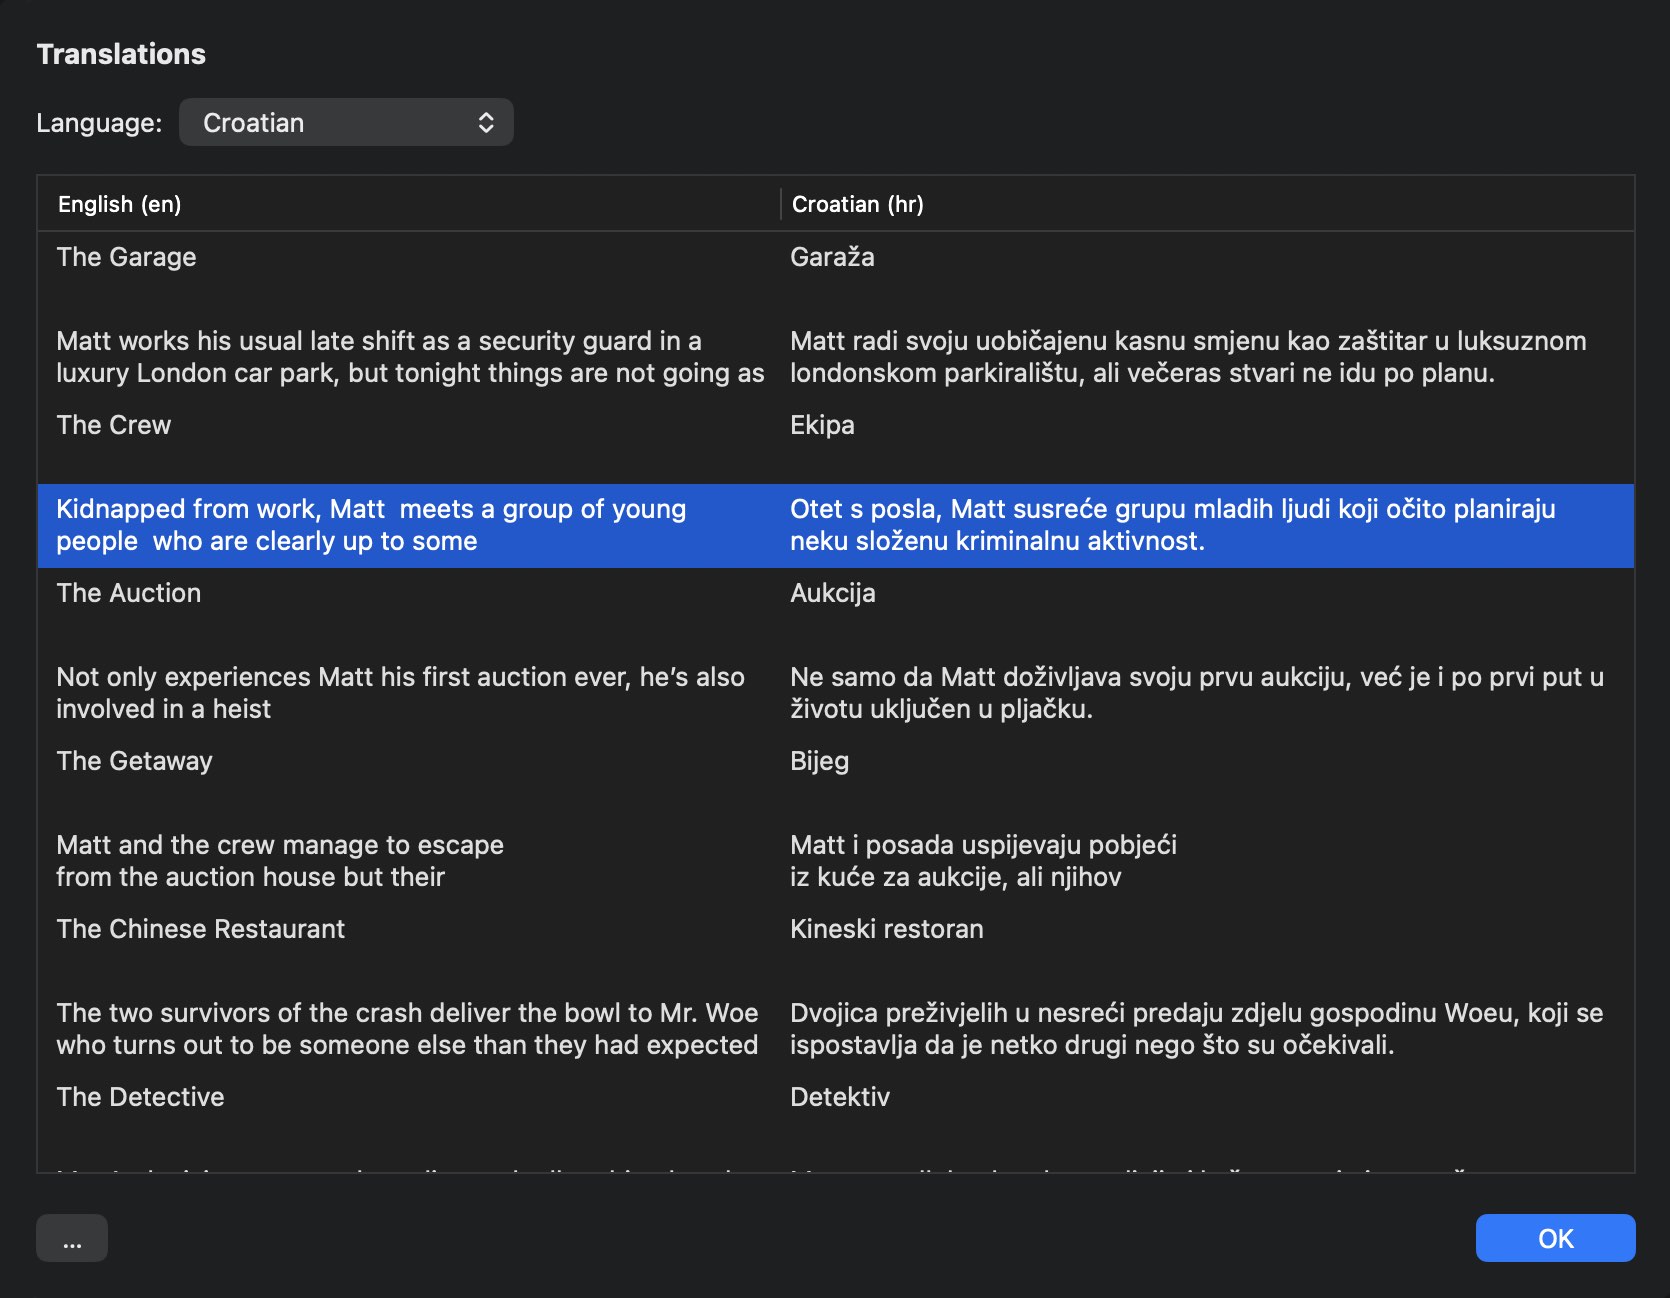Open the Language dropdown showing Croatian

coord(346,122)
